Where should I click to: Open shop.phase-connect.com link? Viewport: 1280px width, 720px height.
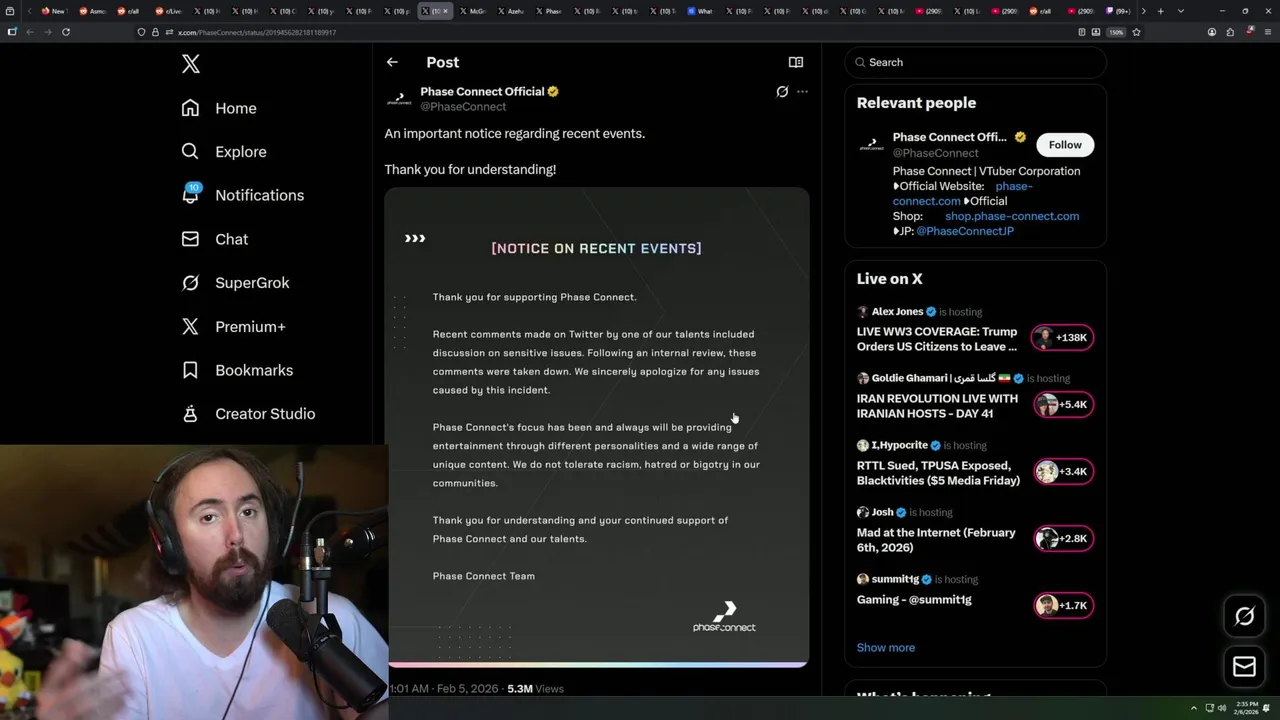click(x=1012, y=216)
